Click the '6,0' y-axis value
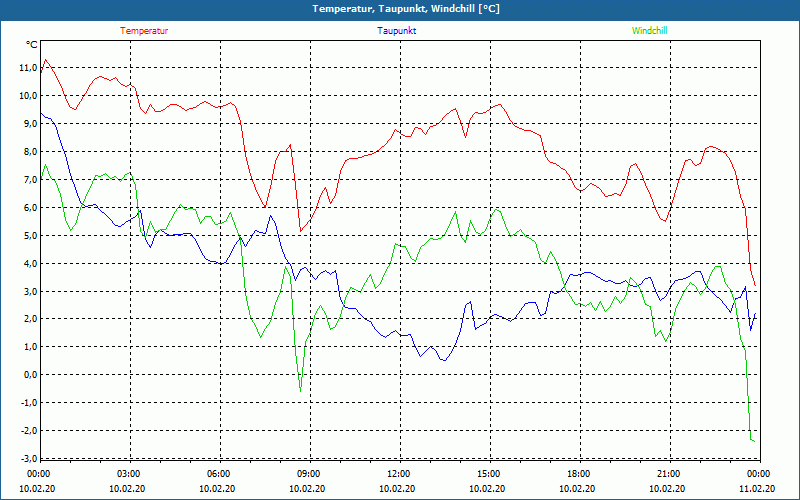This screenshot has width=800, height=500. [30, 208]
